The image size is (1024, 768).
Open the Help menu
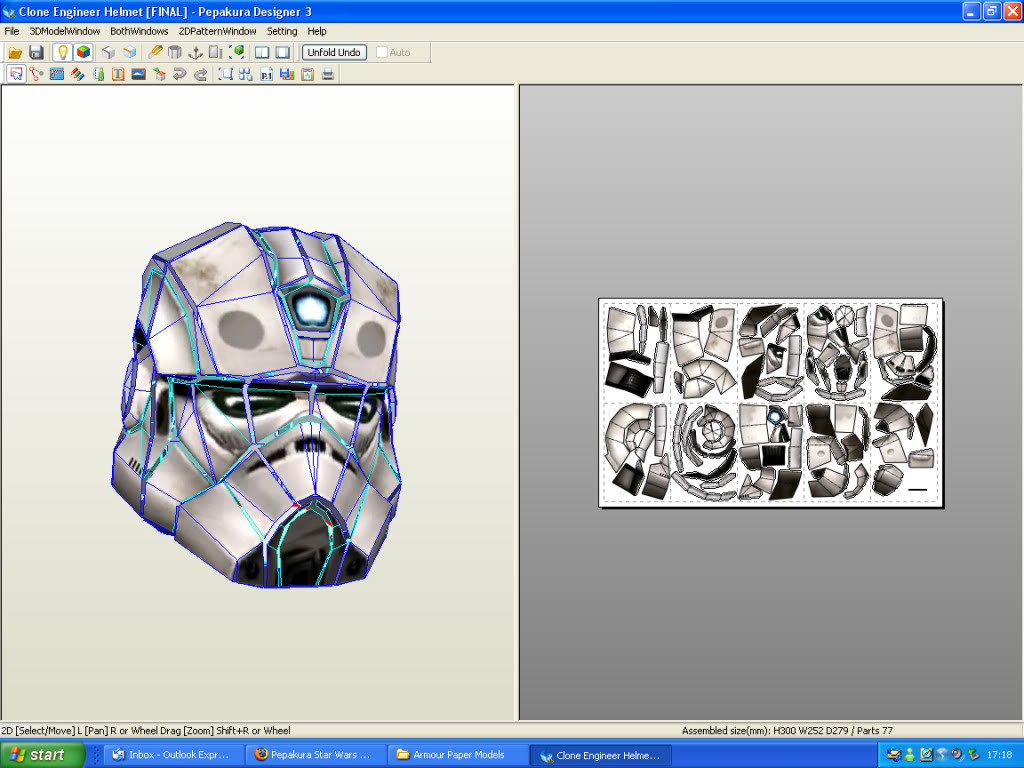(317, 31)
